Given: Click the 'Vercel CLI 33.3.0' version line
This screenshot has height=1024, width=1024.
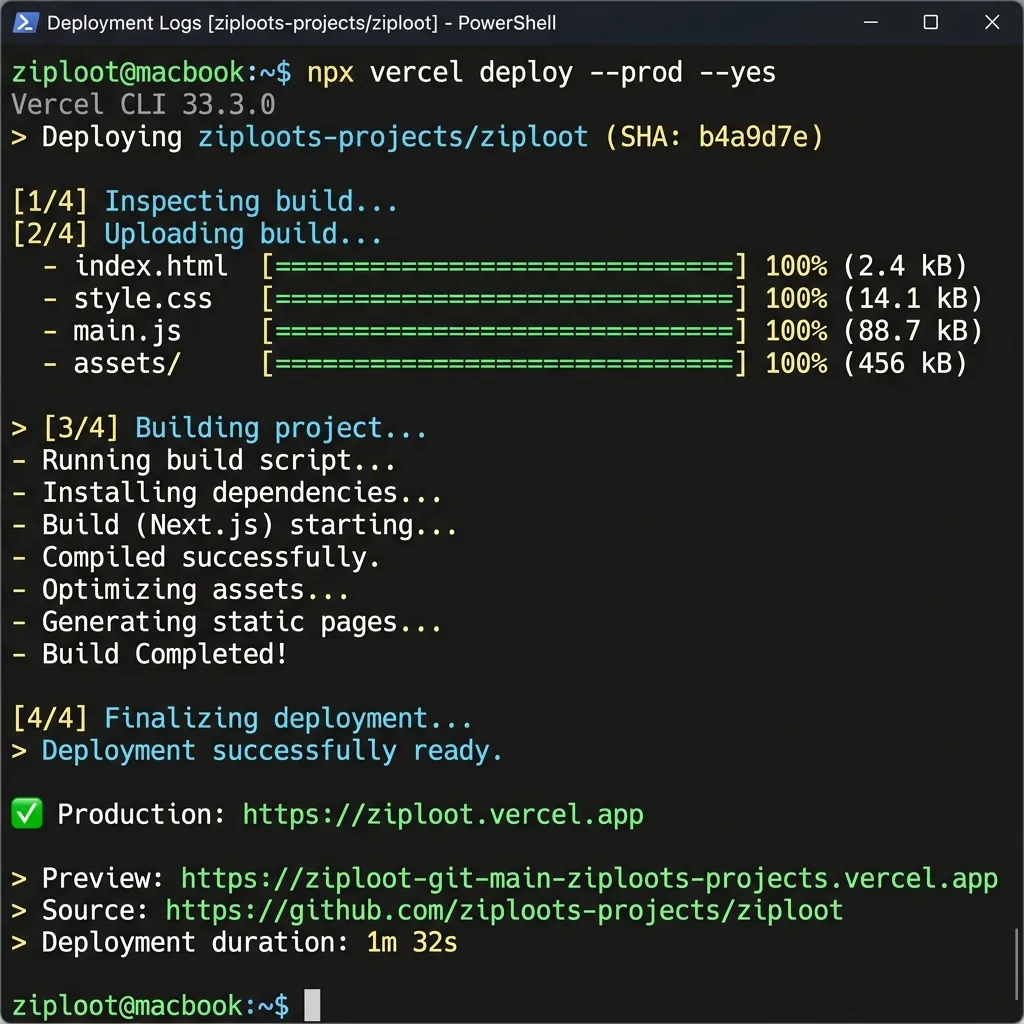Looking at the screenshot, I should point(144,104).
